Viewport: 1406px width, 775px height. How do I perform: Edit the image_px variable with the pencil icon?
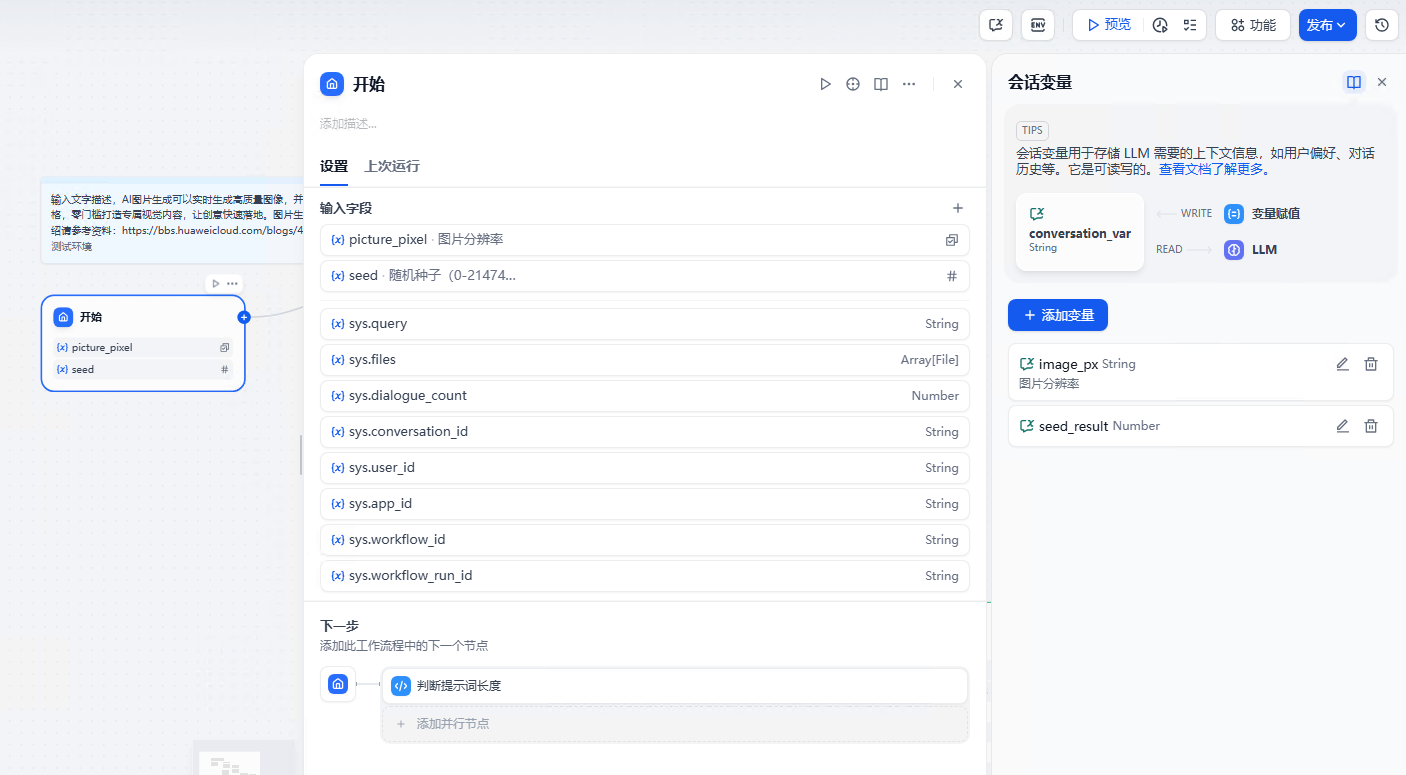pyautogui.click(x=1342, y=364)
